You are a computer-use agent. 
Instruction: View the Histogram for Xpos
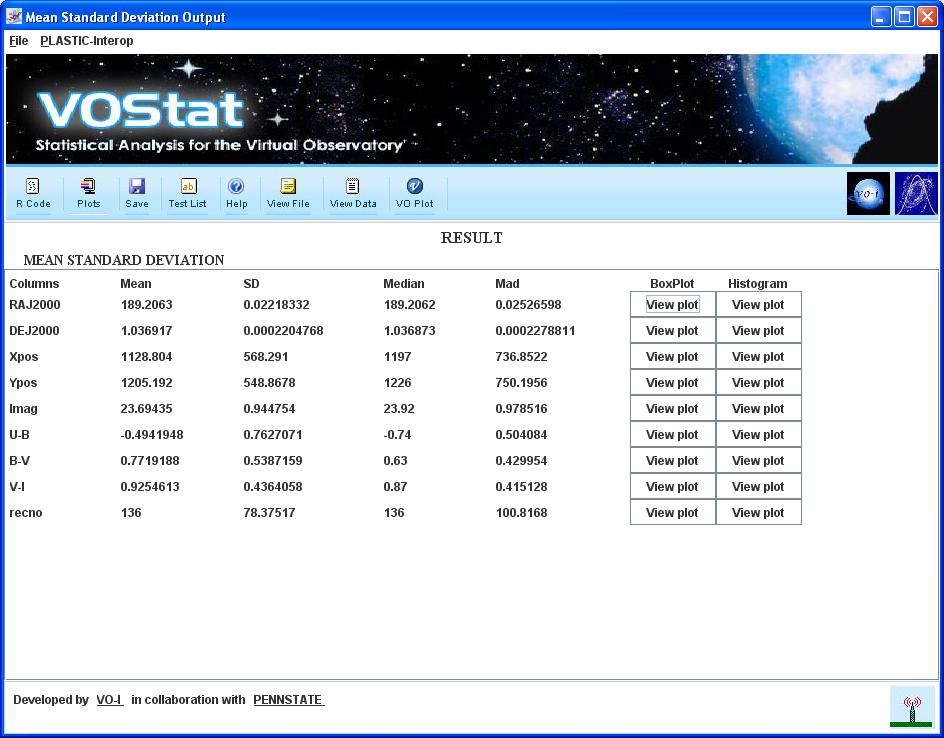click(x=758, y=356)
